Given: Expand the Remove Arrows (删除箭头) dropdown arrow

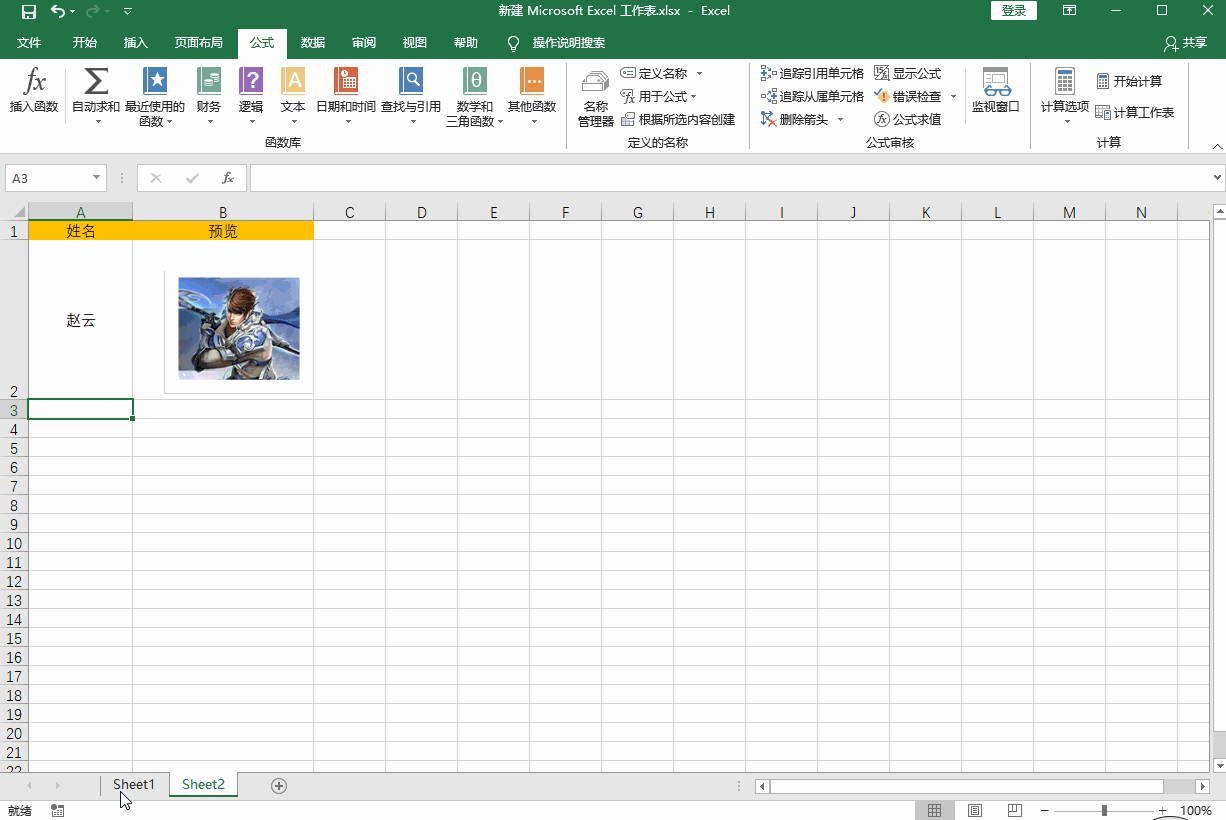Looking at the screenshot, I should 840,119.
